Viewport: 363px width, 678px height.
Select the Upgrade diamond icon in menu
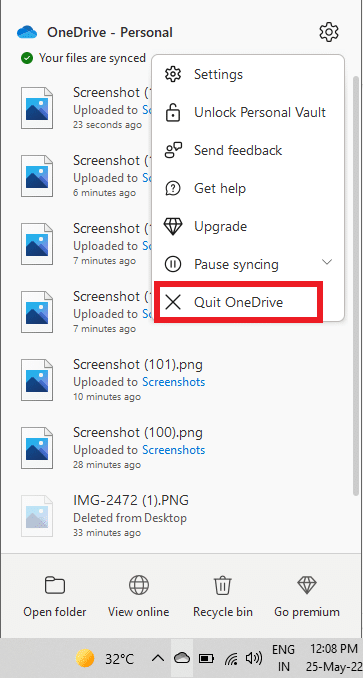(x=173, y=227)
